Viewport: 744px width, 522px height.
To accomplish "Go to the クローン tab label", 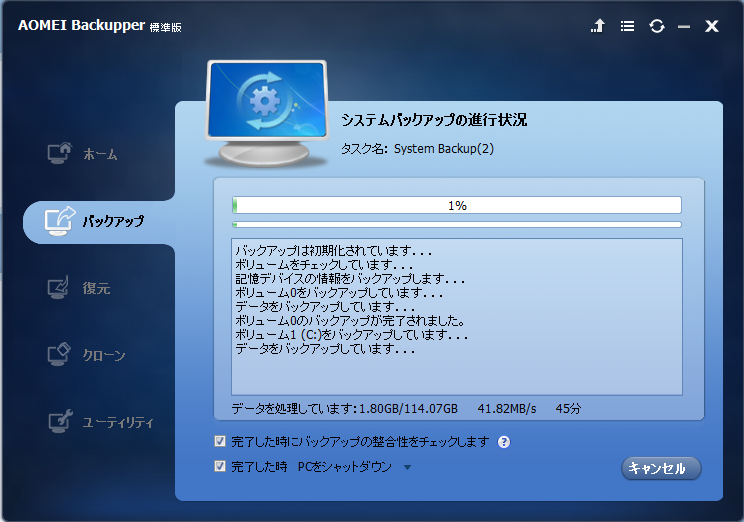I will (x=104, y=355).
